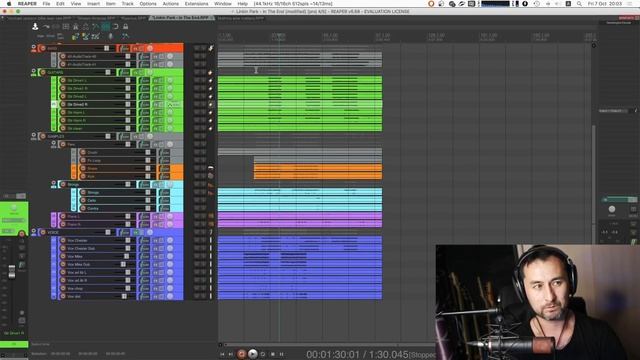Arm the Piano R track for recording
This screenshot has width=640, height=360.
pyautogui.click(x=63, y=224)
